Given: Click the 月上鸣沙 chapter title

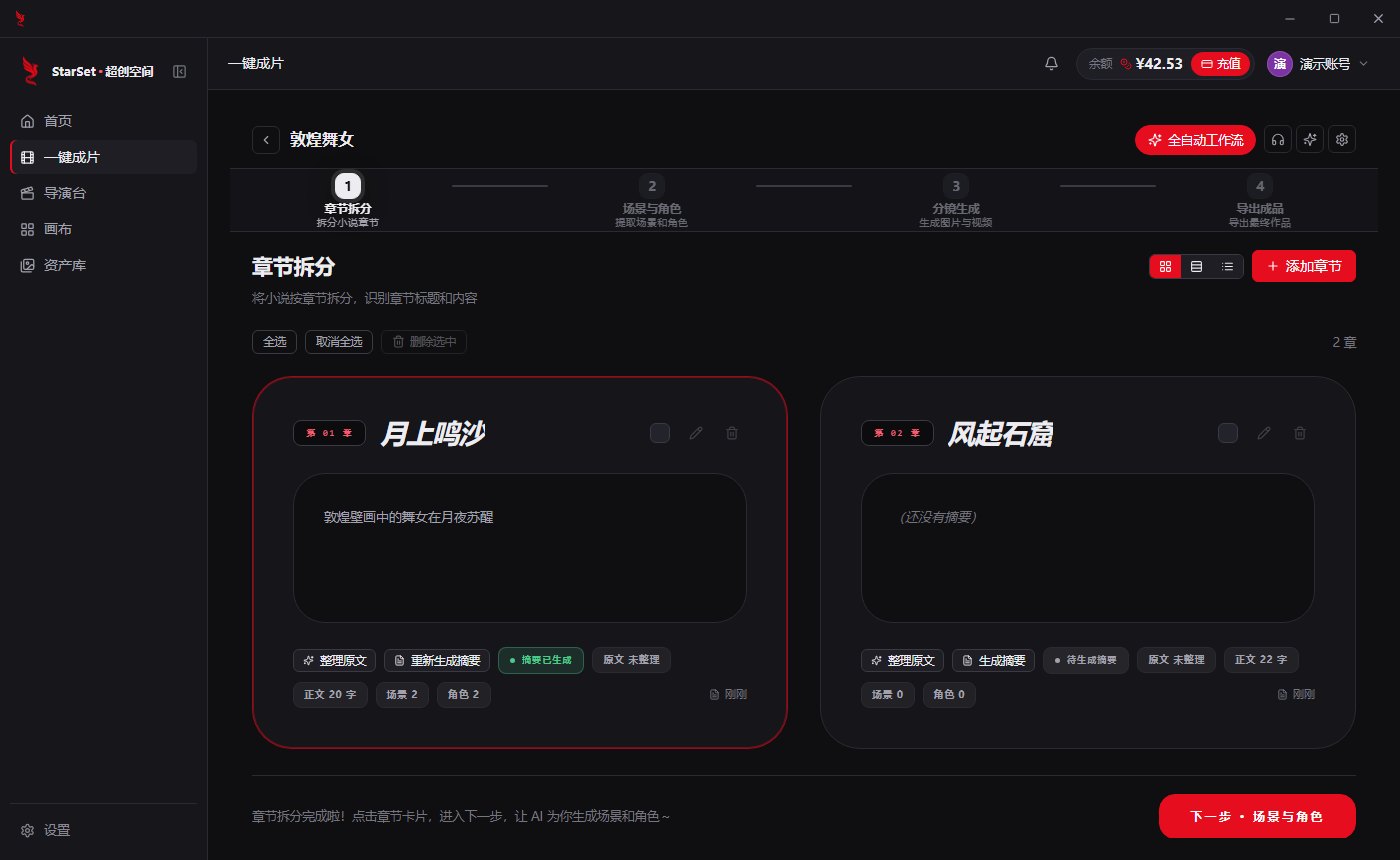Looking at the screenshot, I should [433, 433].
